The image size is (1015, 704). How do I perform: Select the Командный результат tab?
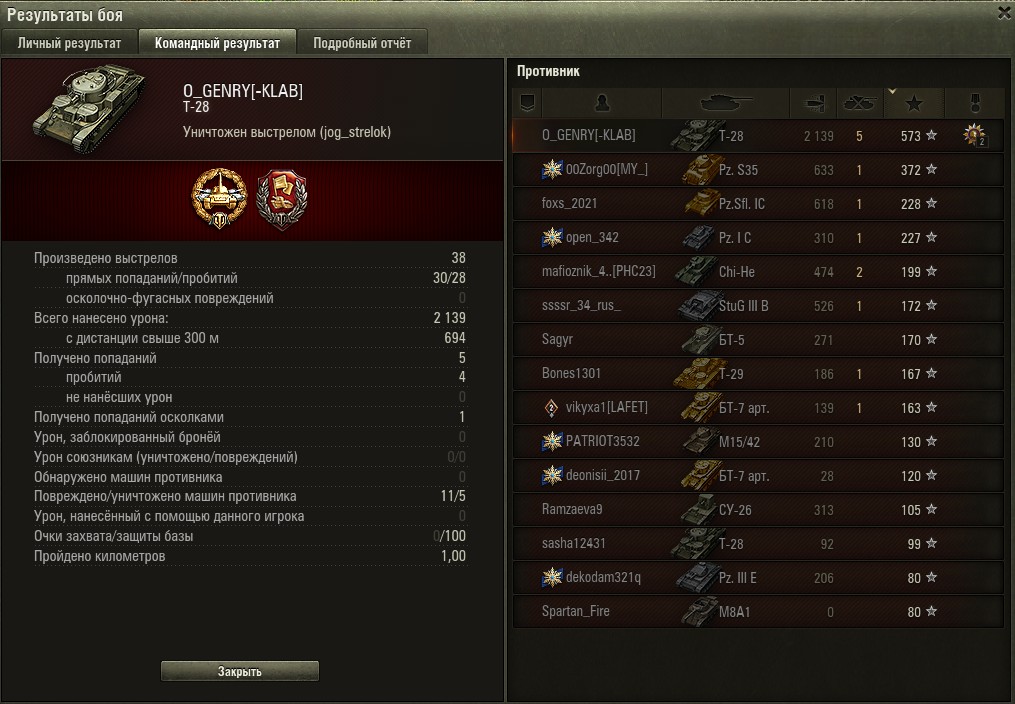point(218,43)
